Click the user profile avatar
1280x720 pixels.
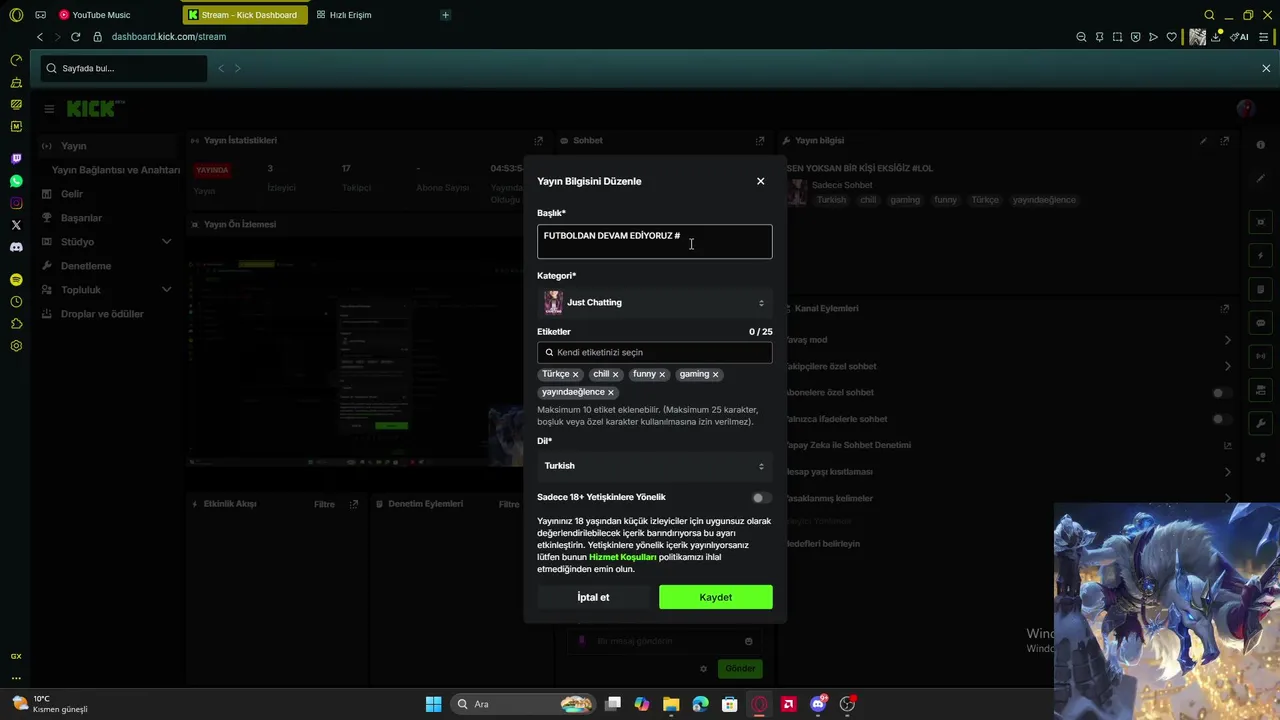(x=1245, y=108)
